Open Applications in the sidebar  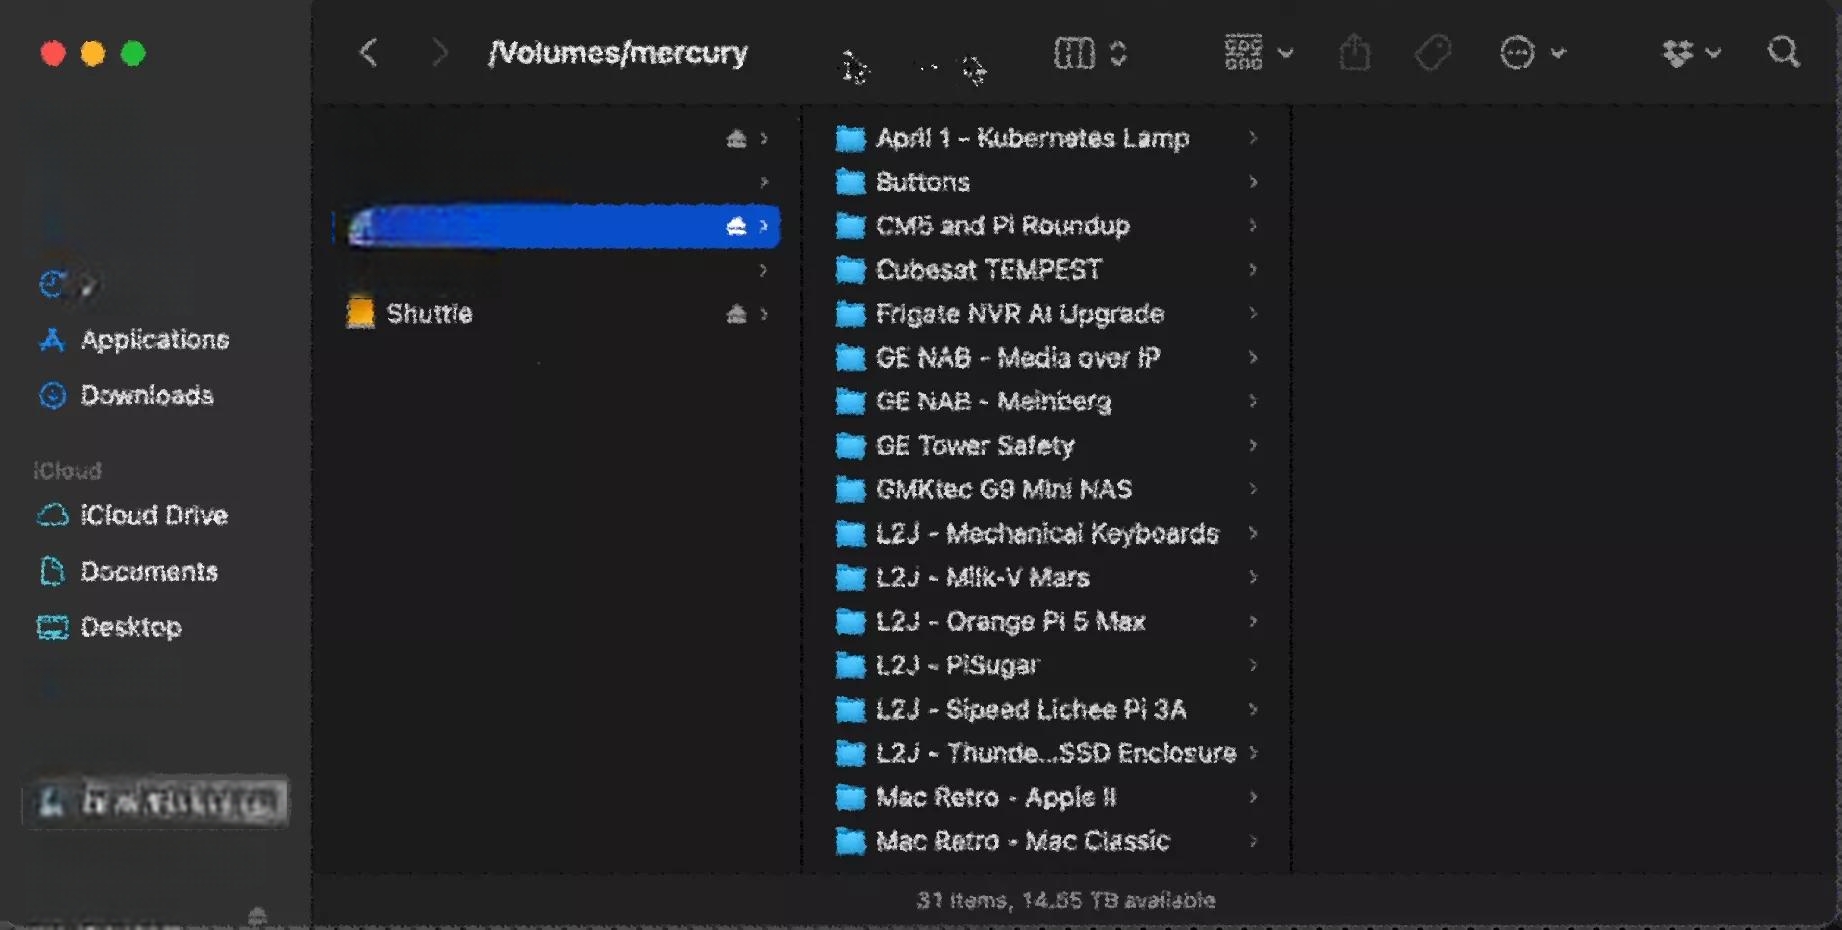154,340
